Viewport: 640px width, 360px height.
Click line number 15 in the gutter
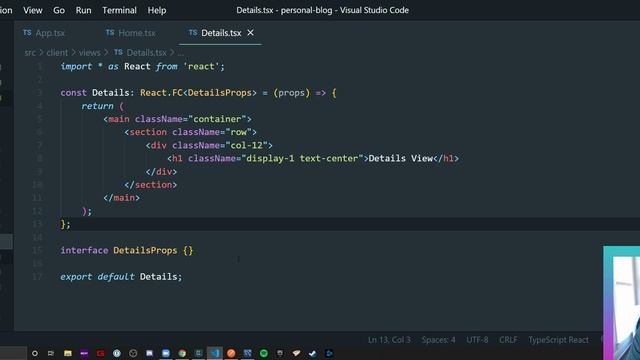(37, 250)
